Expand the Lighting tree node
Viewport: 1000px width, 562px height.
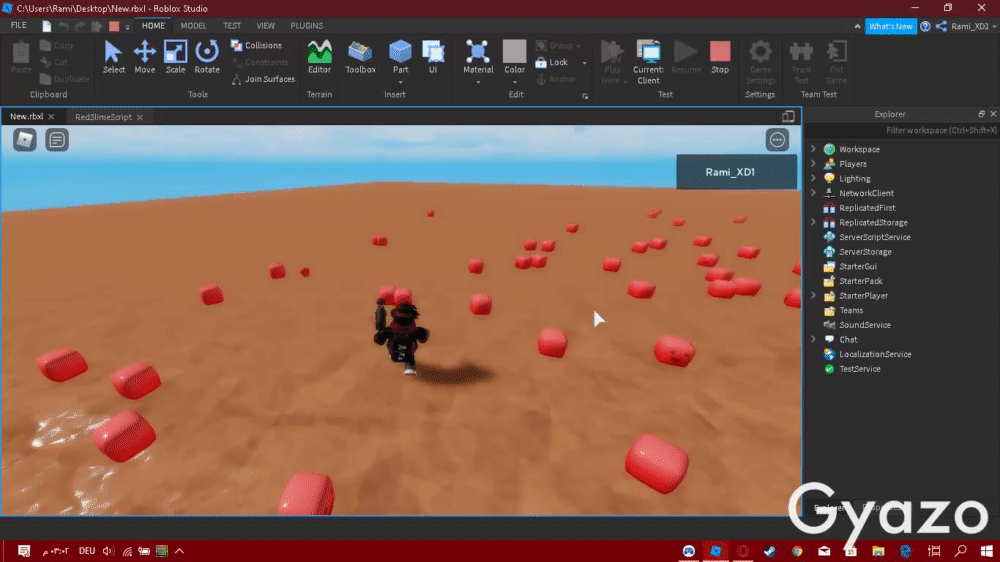pyautogui.click(x=813, y=178)
